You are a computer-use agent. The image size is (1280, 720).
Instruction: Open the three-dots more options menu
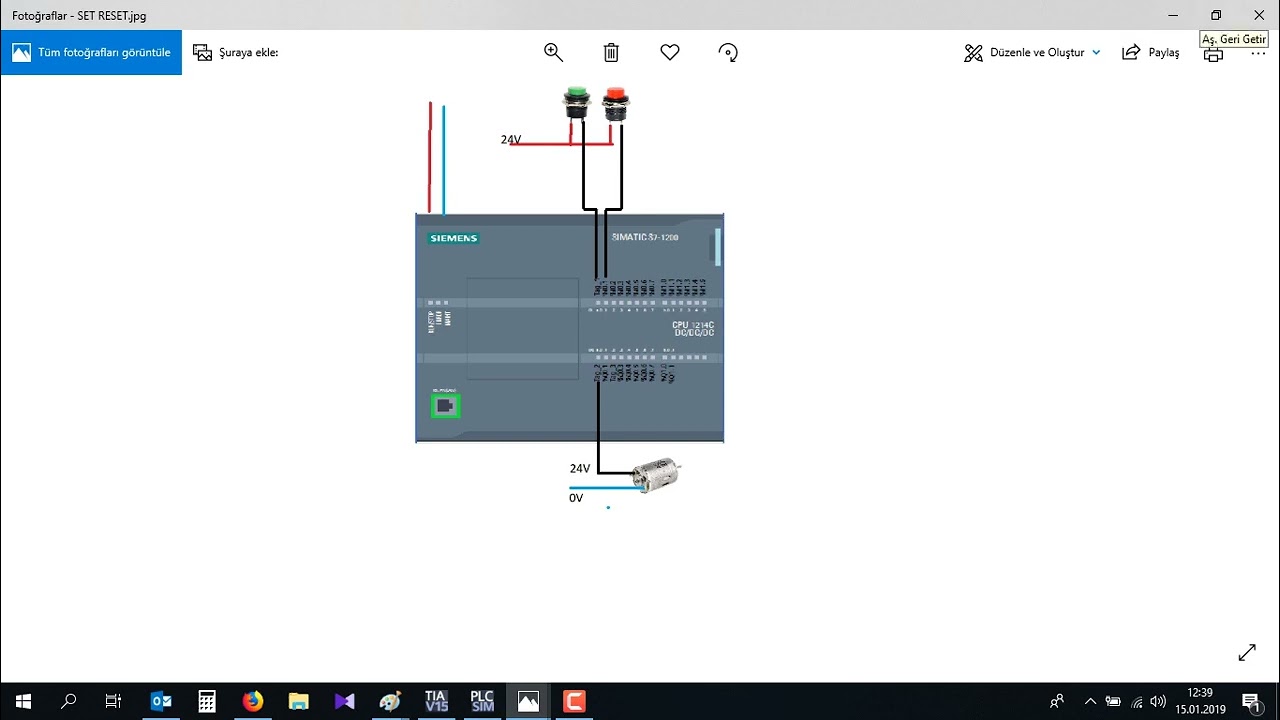point(1258,53)
